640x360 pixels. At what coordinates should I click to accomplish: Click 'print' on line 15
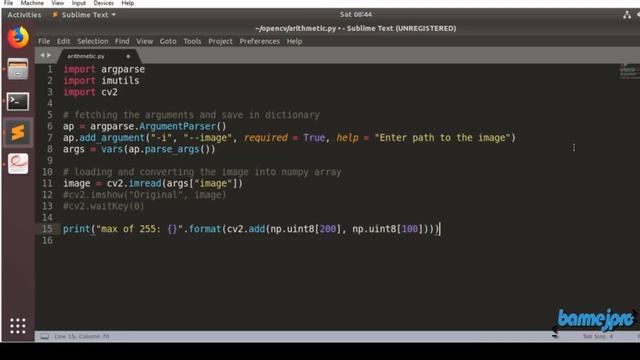click(76, 229)
